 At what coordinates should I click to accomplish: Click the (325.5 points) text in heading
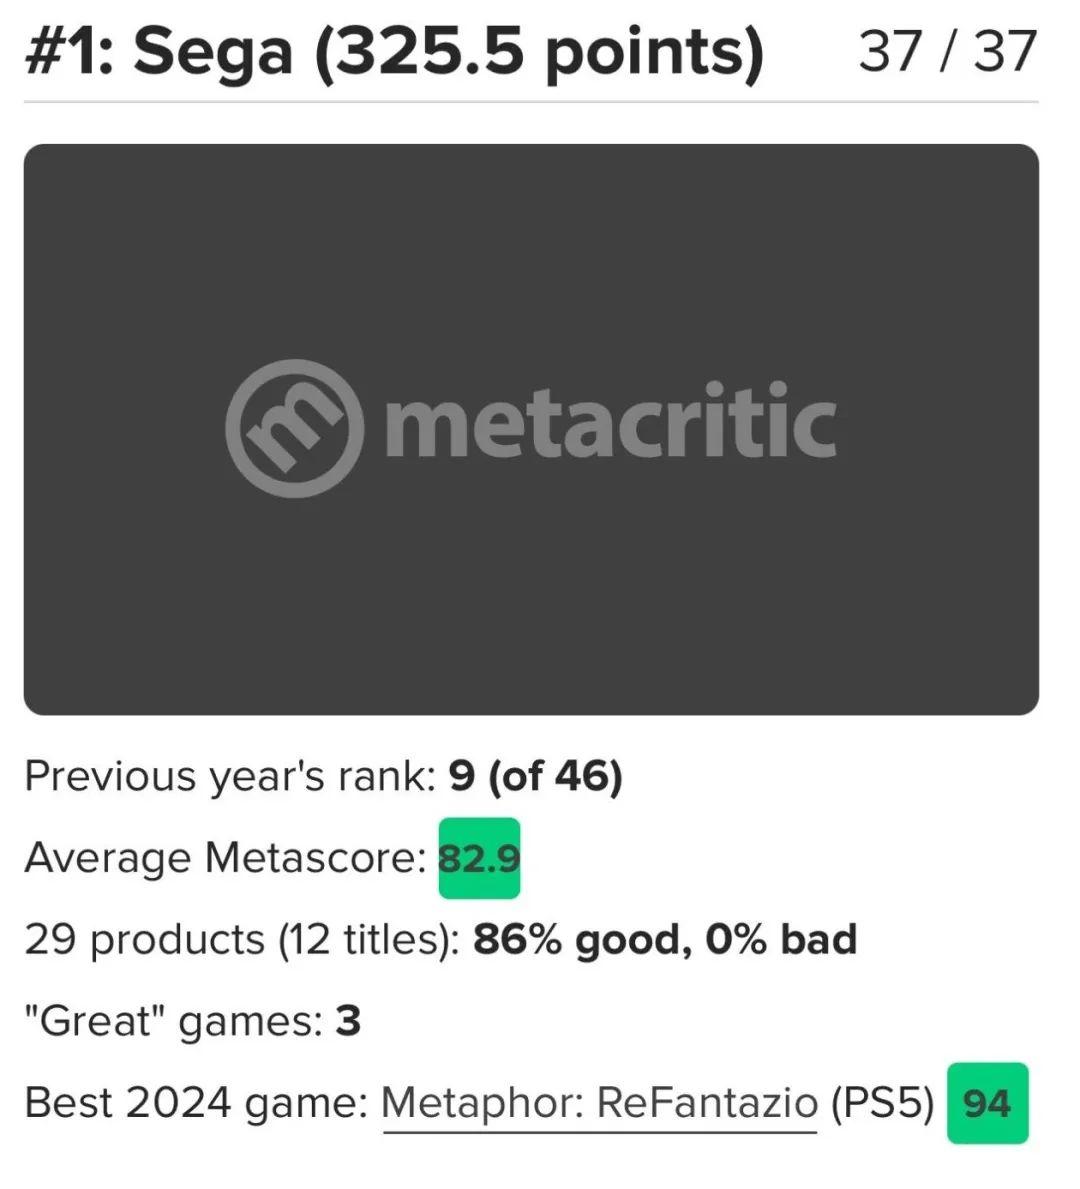tap(539, 51)
